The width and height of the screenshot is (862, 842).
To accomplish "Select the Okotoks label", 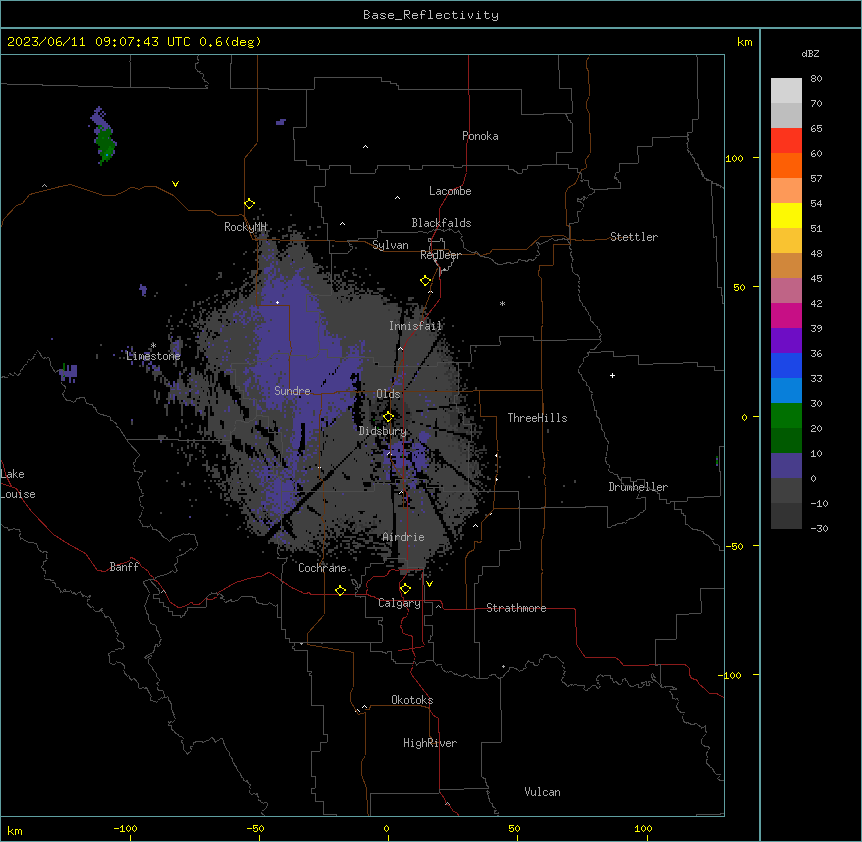I will pos(412,700).
